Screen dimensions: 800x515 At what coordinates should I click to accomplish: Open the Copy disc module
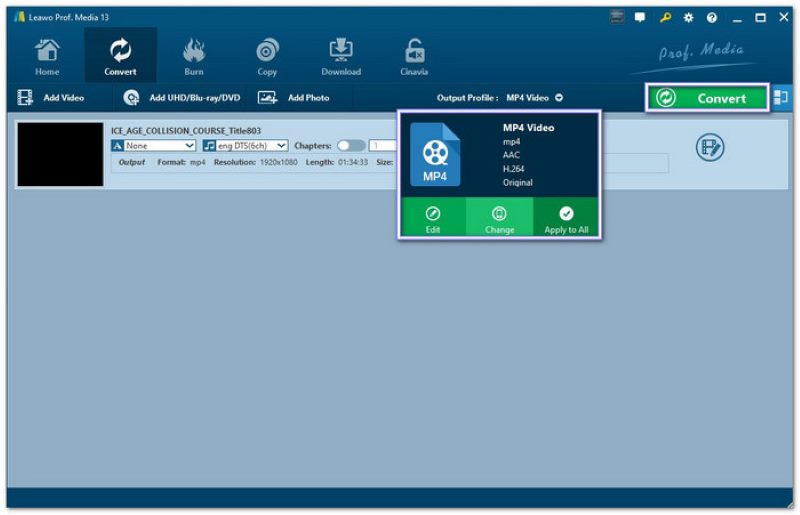click(x=267, y=56)
